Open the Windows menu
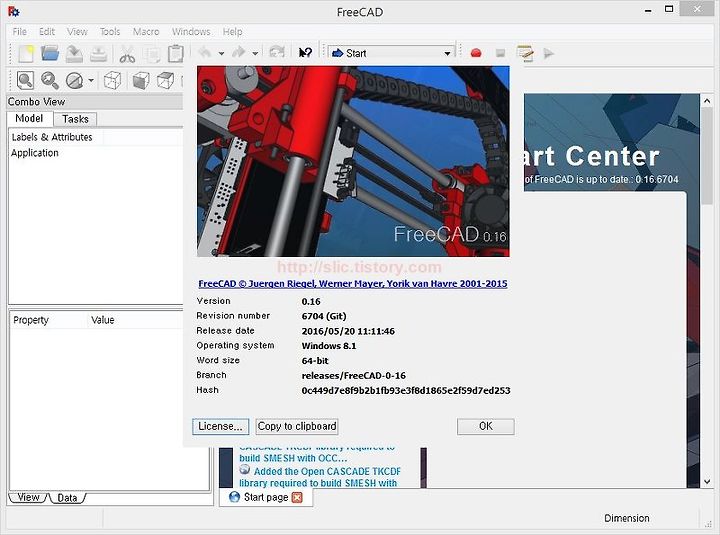The height and width of the screenshot is (535, 720). pos(191,32)
